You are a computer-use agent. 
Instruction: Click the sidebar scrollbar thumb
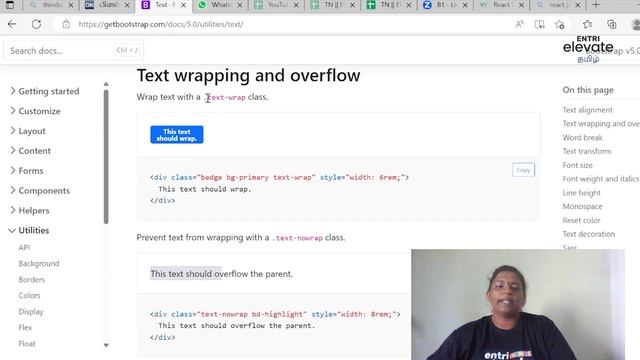pyautogui.click(x=106, y=157)
